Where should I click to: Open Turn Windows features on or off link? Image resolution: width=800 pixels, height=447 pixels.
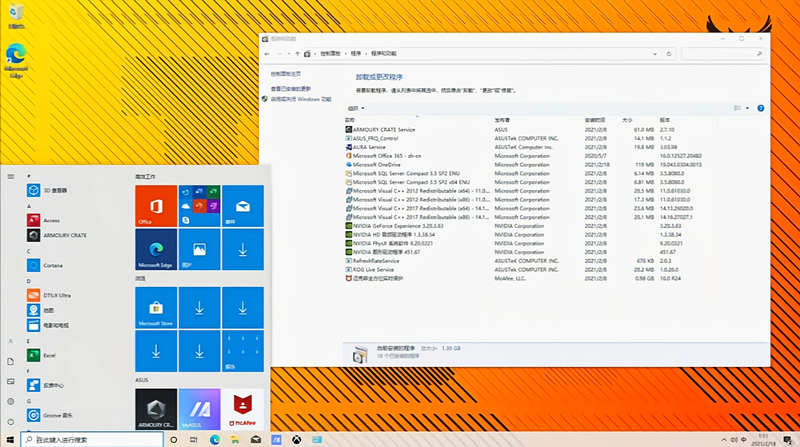pos(301,99)
